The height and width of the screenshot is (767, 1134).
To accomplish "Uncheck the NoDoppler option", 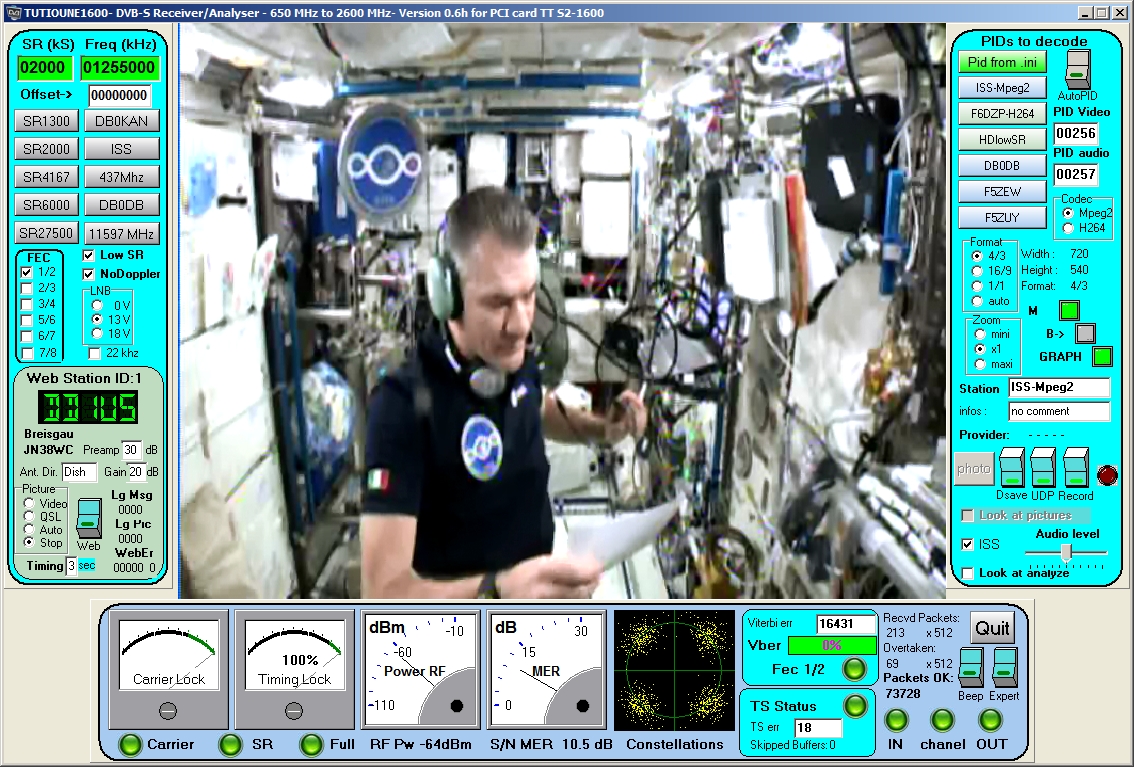I will 89,274.
